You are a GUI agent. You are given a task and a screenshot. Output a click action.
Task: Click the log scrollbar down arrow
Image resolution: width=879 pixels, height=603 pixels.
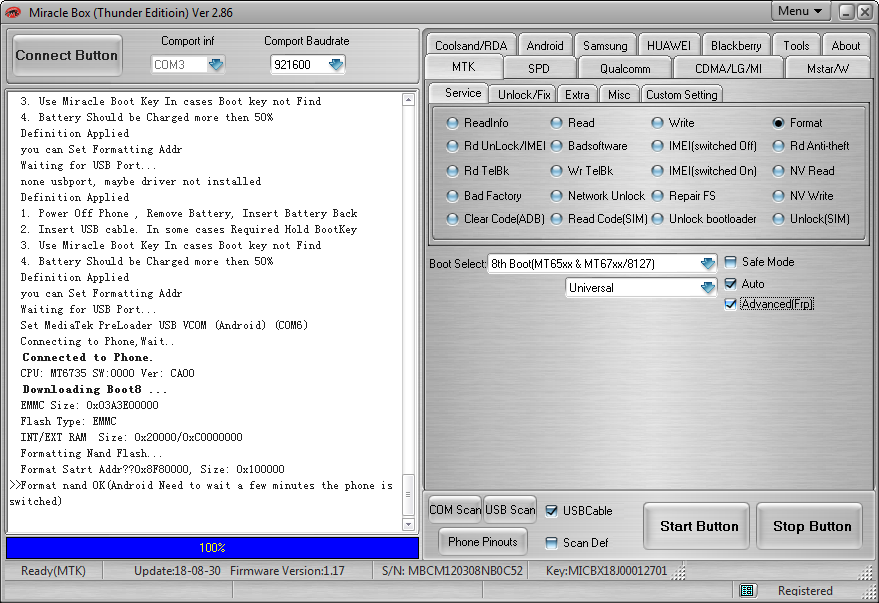408,525
